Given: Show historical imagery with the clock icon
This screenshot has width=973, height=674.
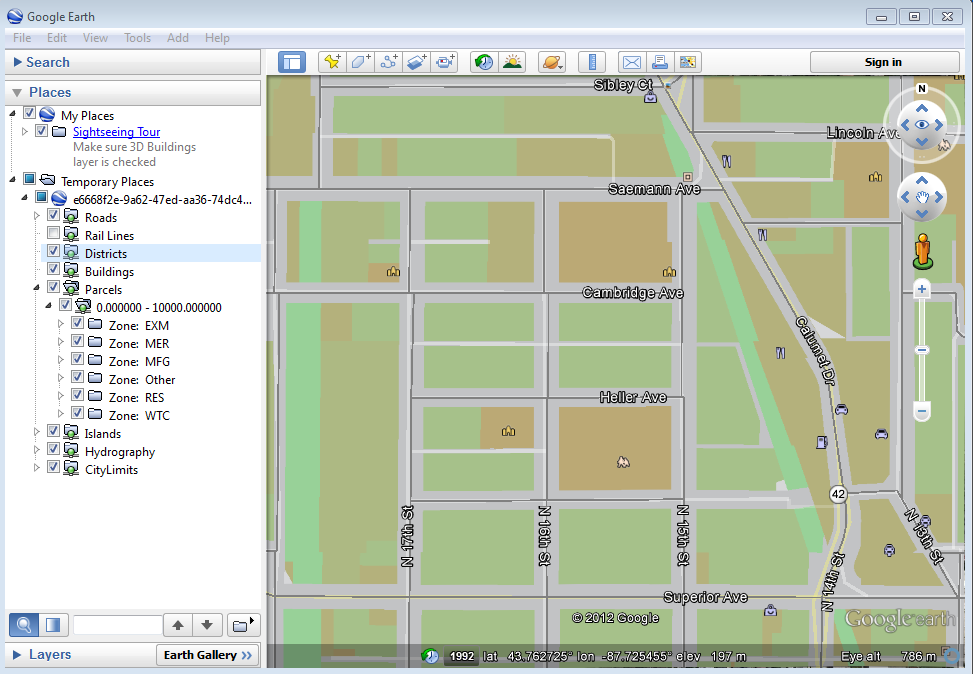Looking at the screenshot, I should click(x=483, y=61).
